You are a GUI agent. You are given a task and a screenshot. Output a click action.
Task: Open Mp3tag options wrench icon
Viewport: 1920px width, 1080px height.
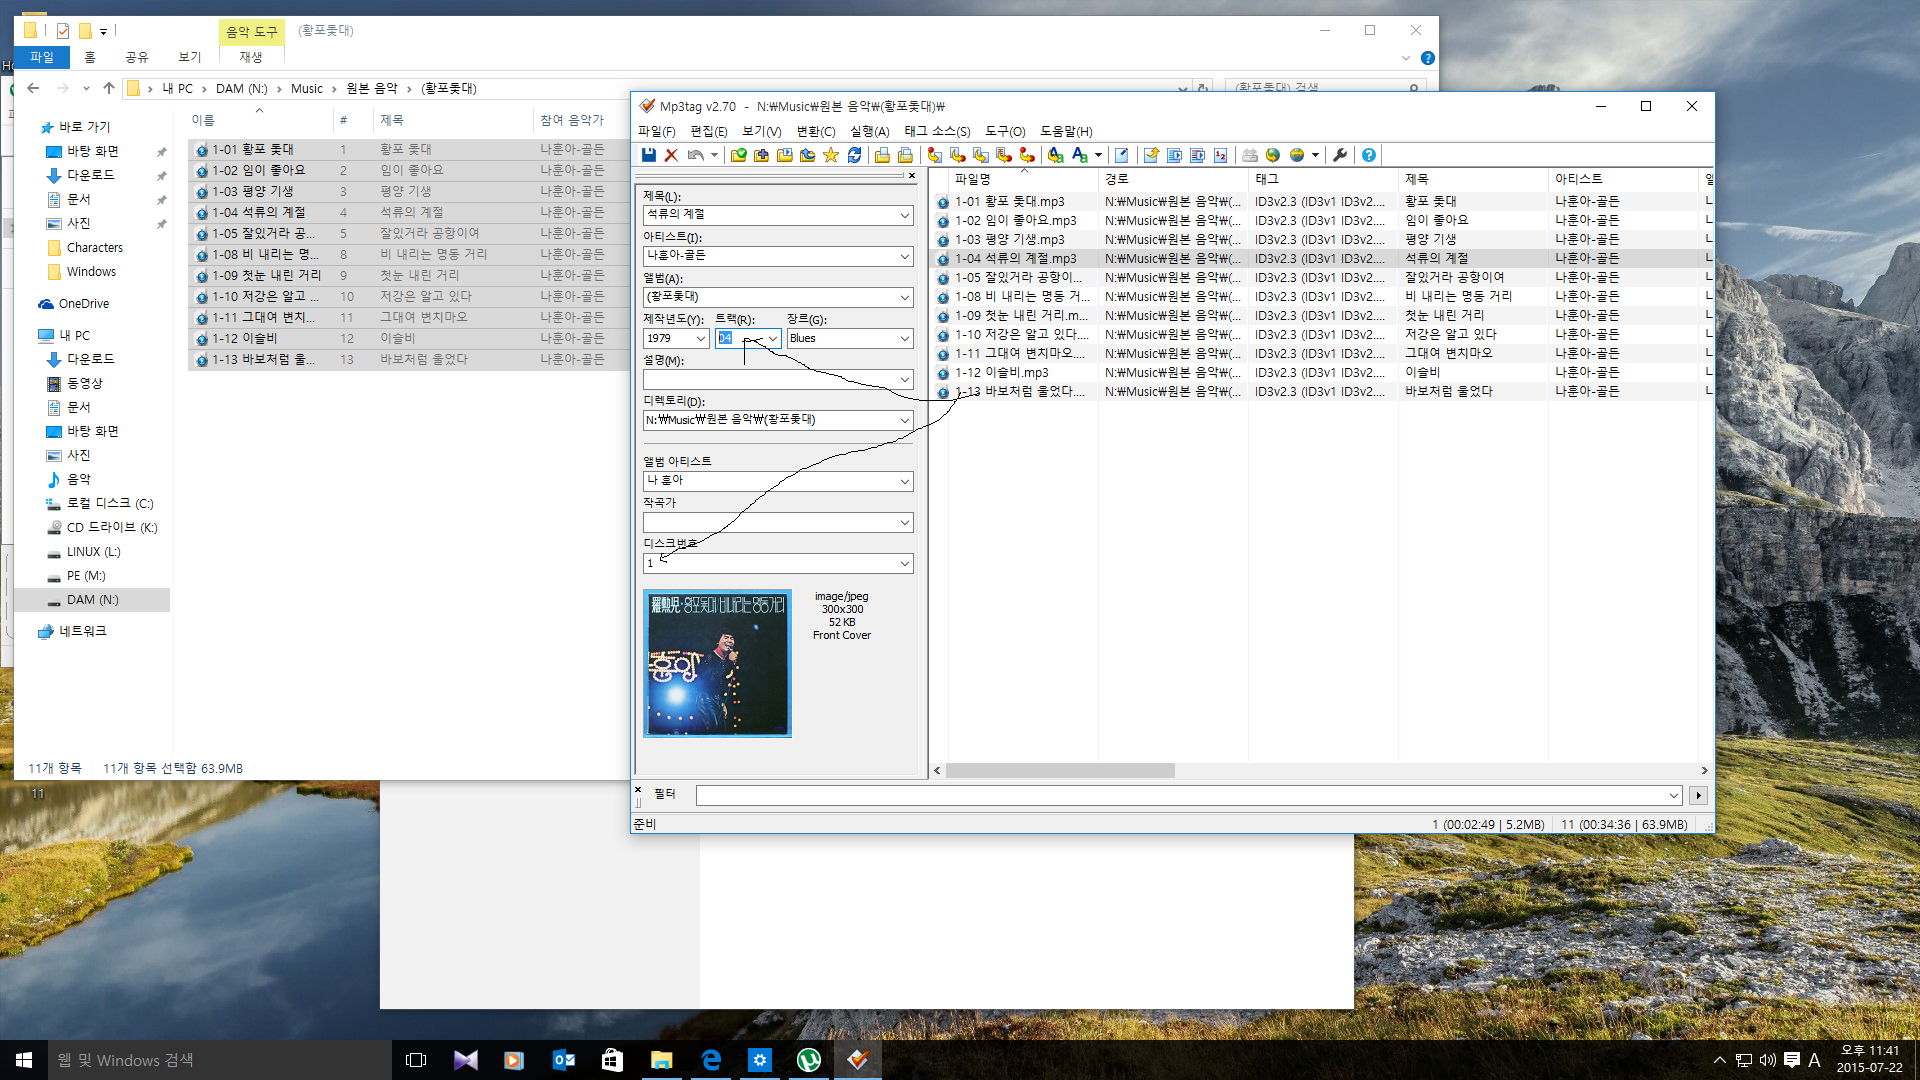pyautogui.click(x=1340, y=155)
